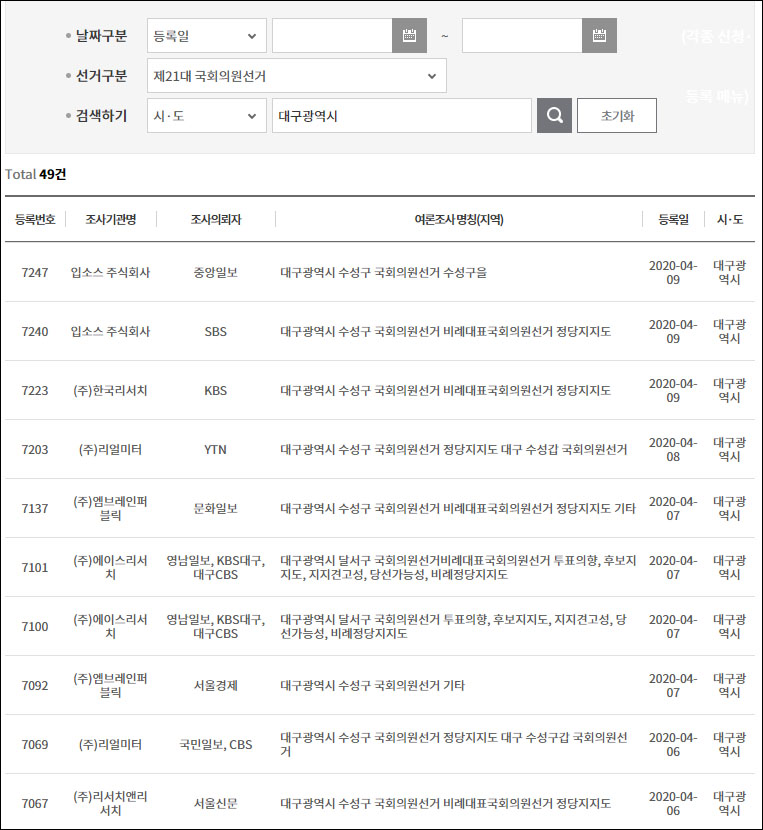Click the (주)한국리서치 agency cell
The height and width of the screenshot is (830, 763).
coord(110,390)
